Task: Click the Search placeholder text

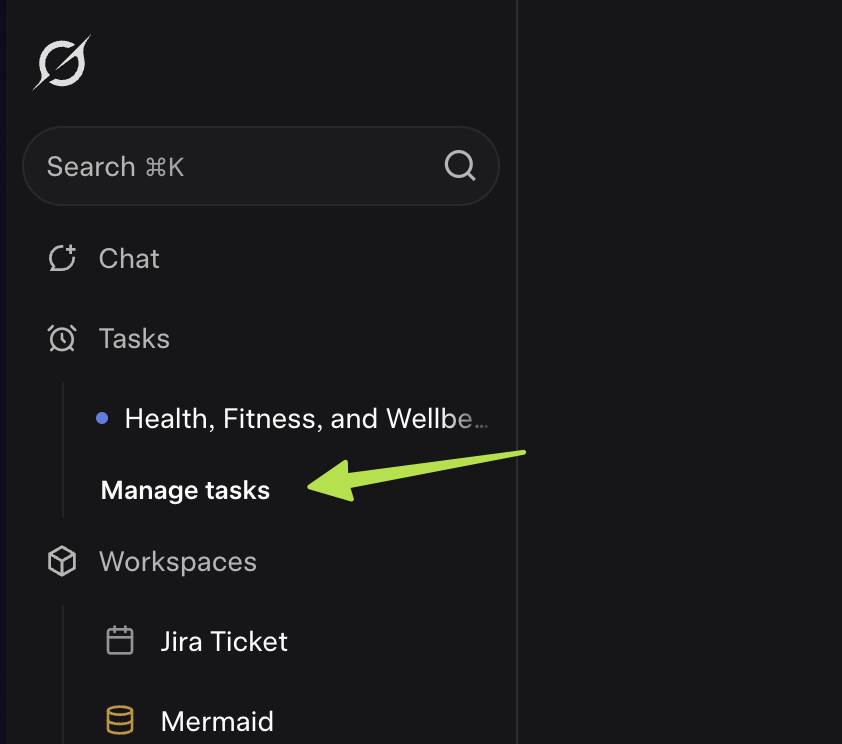Action: 115,166
